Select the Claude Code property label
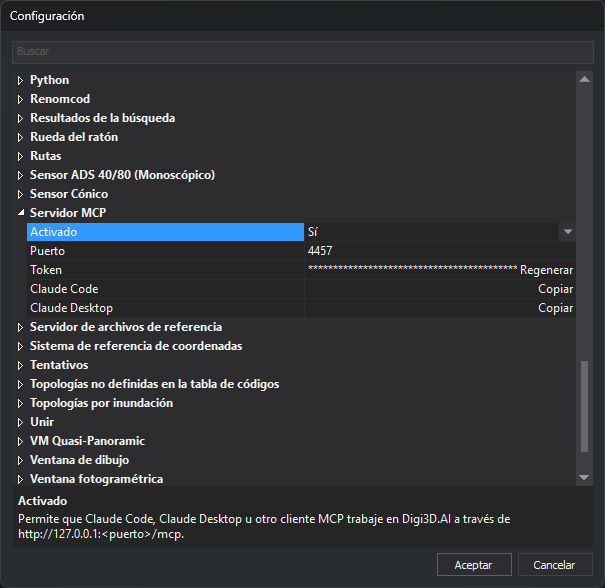The height and width of the screenshot is (588, 605). 64,289
